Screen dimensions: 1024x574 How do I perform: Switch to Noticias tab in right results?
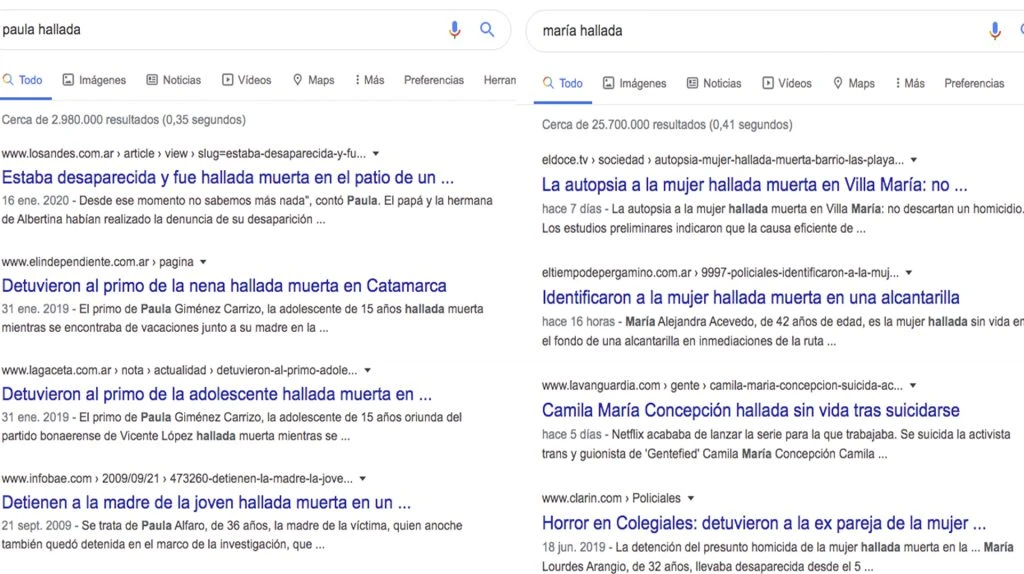point(713,84)
